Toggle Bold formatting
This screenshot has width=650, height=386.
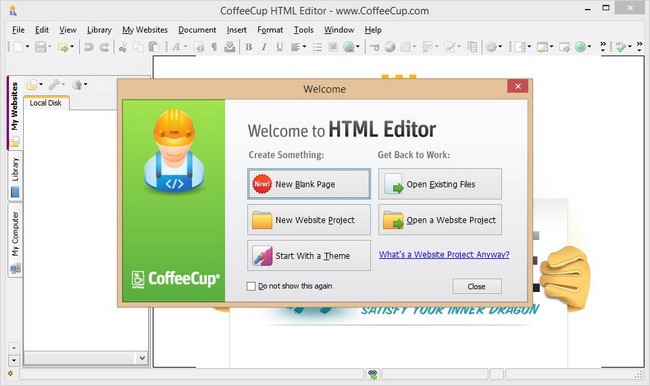249,47
